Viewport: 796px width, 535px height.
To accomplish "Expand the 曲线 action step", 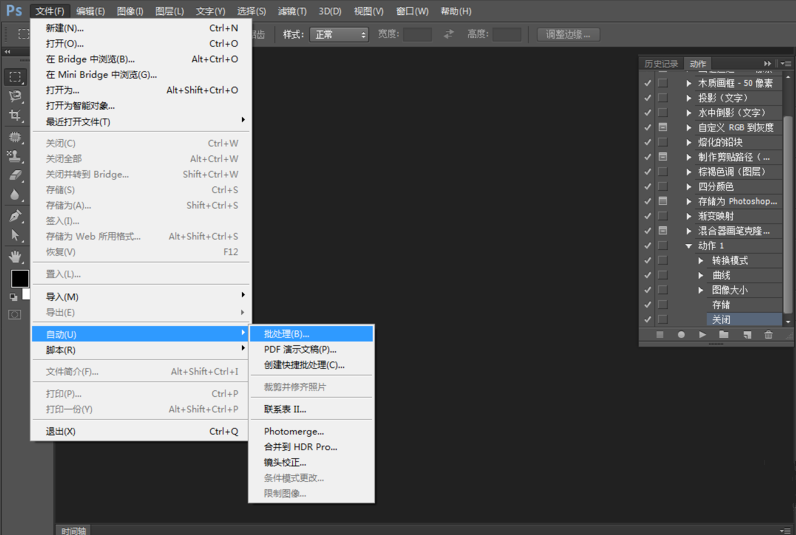I will tap(701, 275).
